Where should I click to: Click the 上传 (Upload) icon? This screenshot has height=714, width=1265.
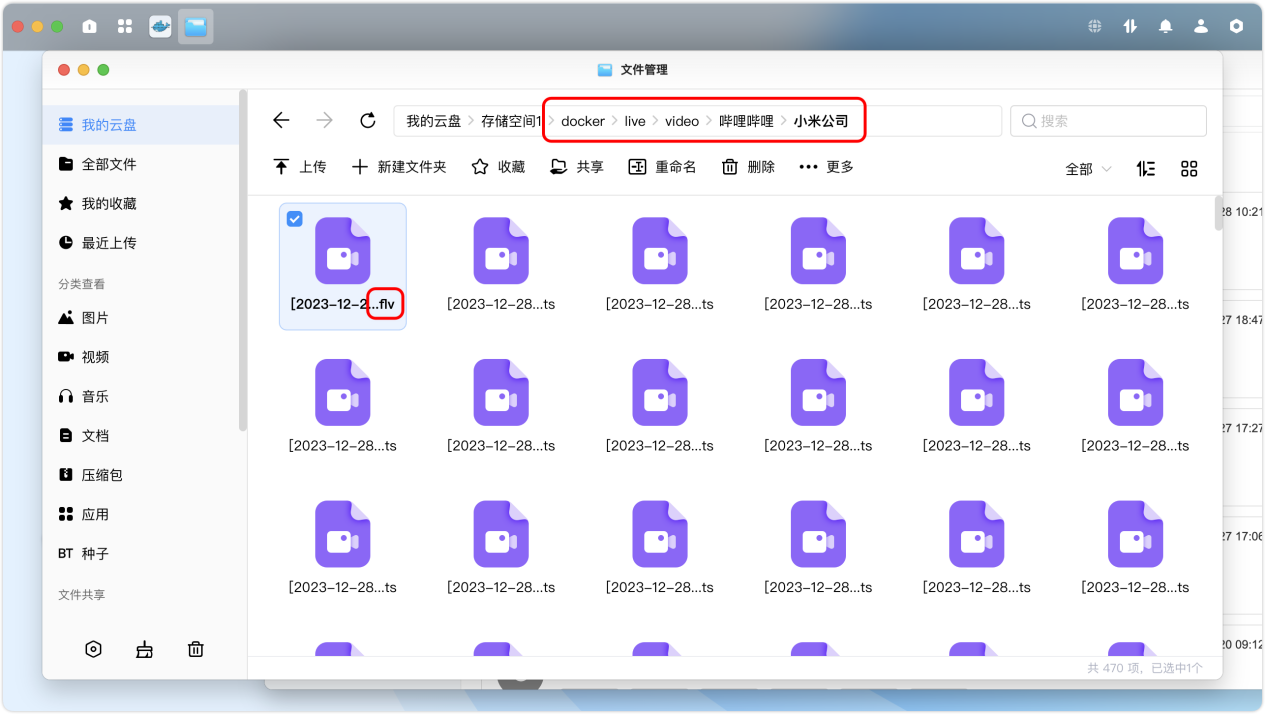coord(283,166)
